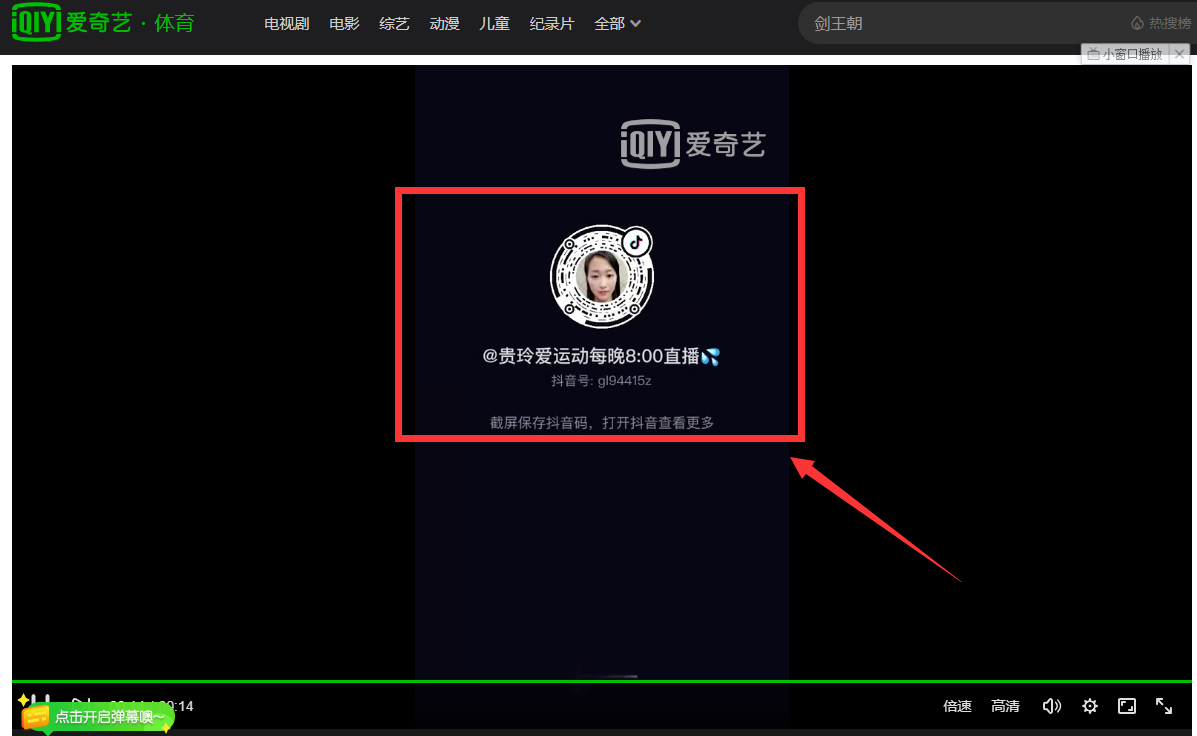
Task: Expand the 全部 categories dropdown
Action: (617, 24)
